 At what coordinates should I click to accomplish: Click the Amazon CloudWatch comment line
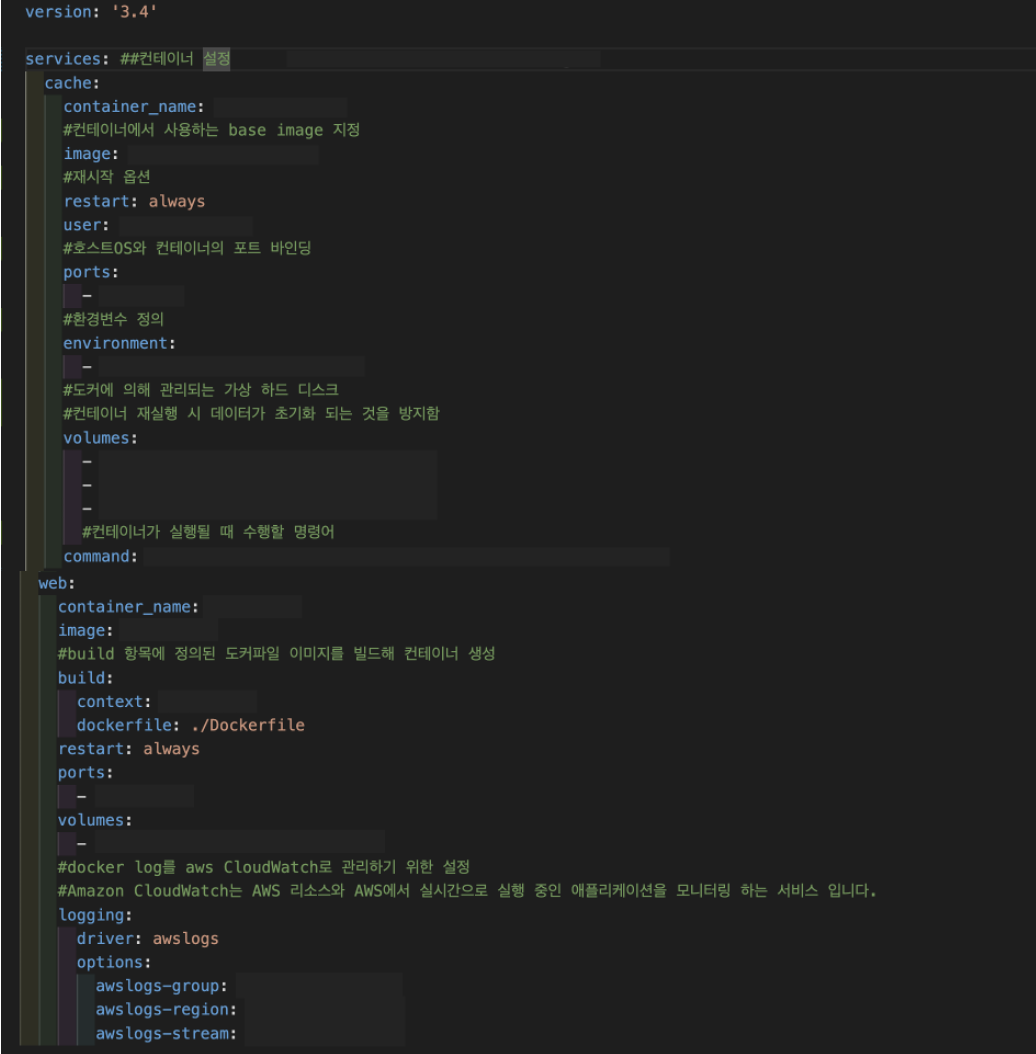pyautogui.click(x=300, y=892)
